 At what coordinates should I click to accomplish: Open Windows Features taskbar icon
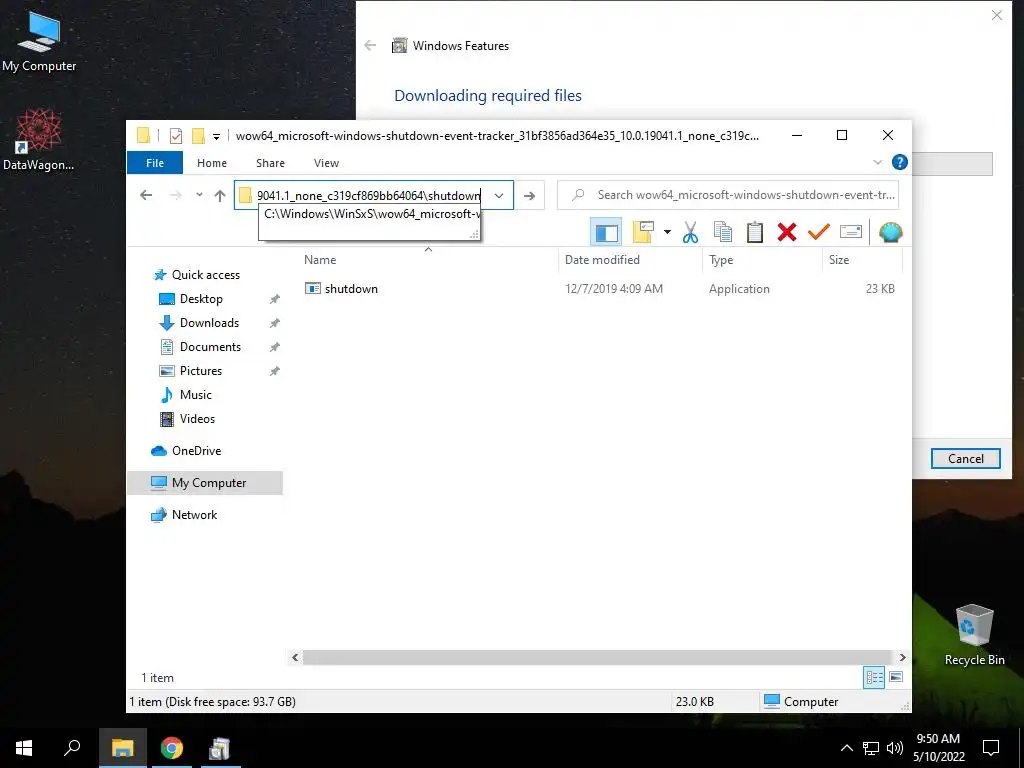point(219,748)
